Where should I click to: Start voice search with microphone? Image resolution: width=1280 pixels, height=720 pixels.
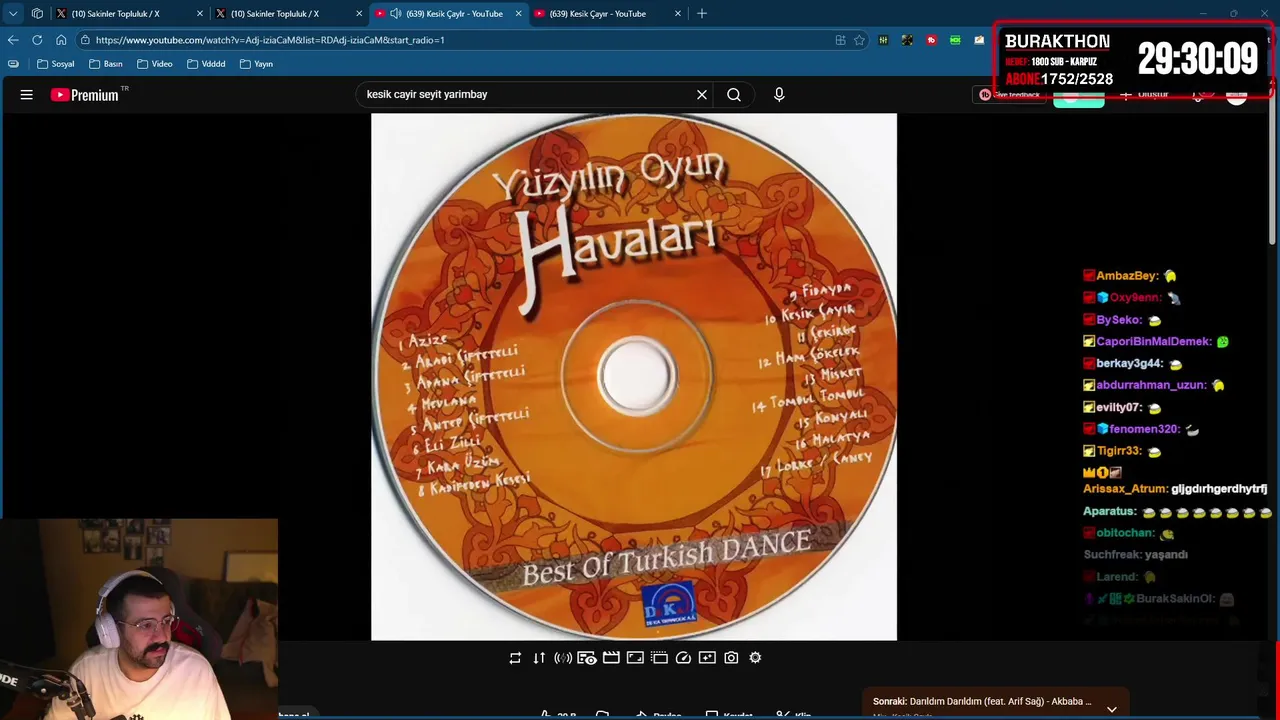click(x=779, y=95)
